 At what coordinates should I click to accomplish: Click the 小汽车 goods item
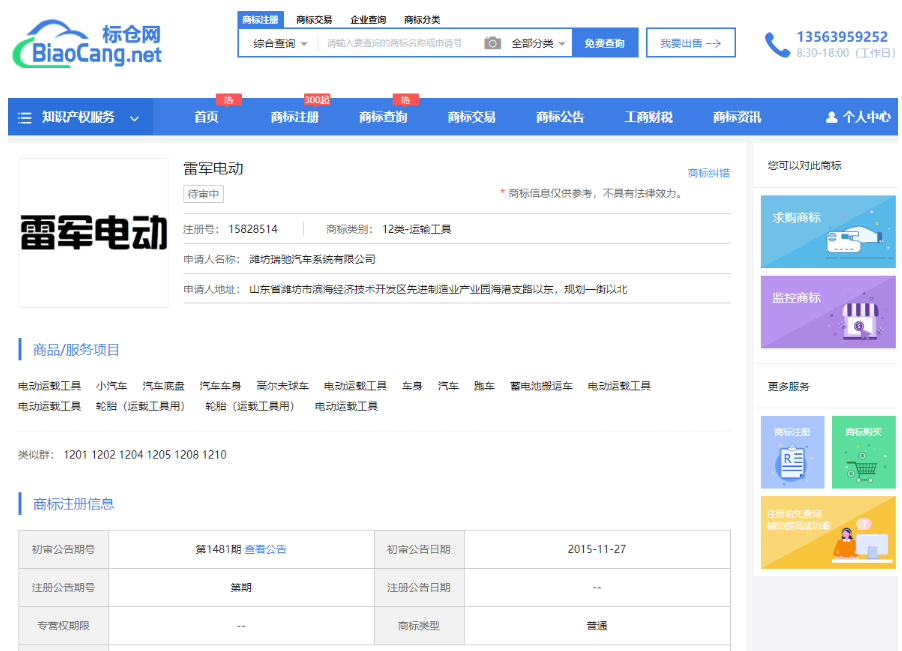click(x=112, y=386)
